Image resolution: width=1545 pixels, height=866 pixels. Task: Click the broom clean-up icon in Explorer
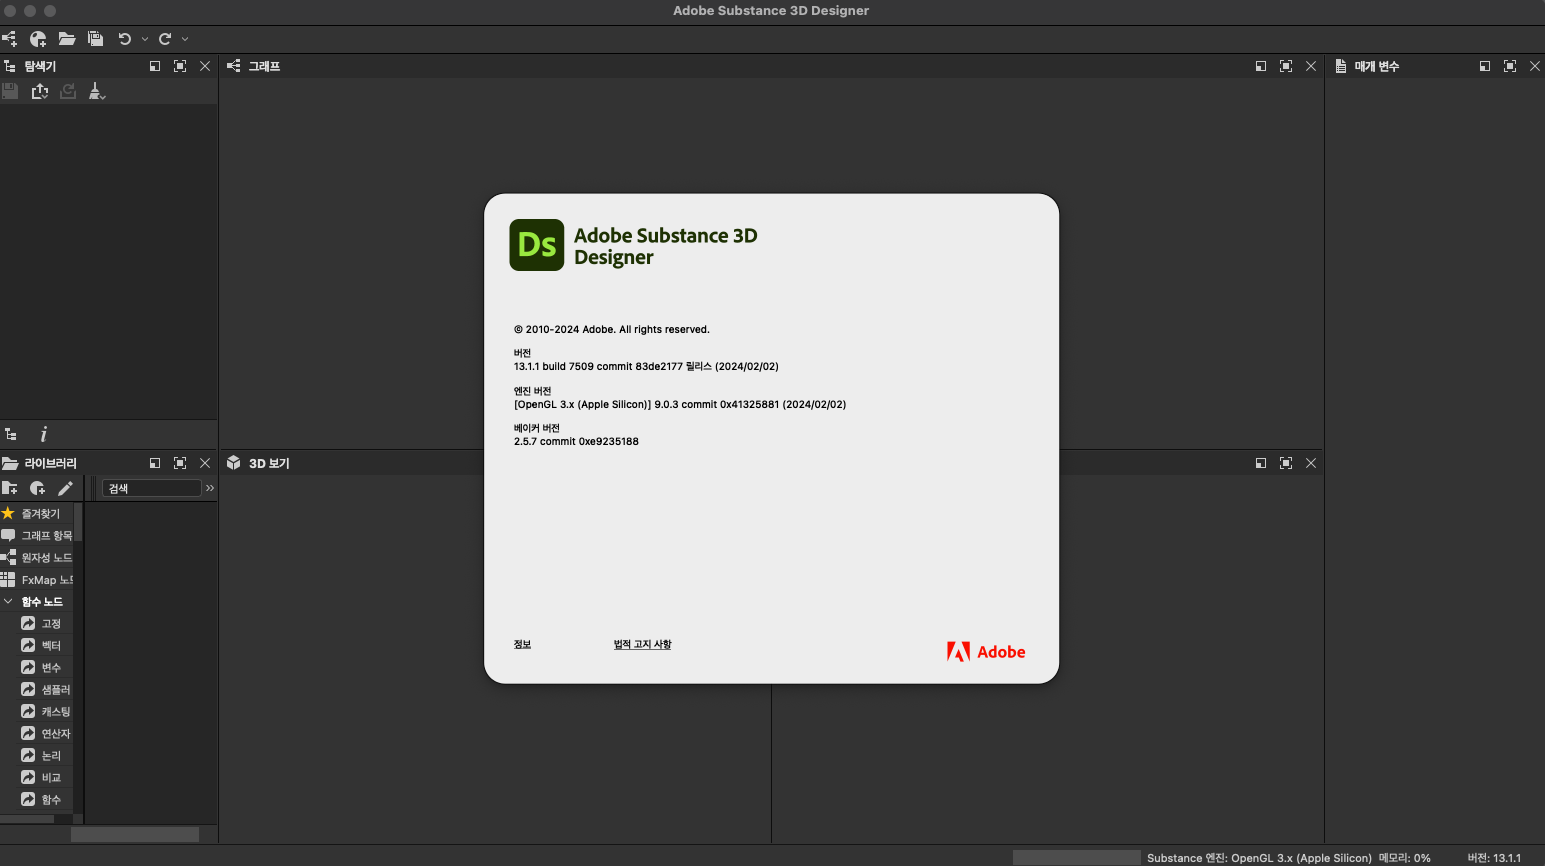[x=97, y=91]
